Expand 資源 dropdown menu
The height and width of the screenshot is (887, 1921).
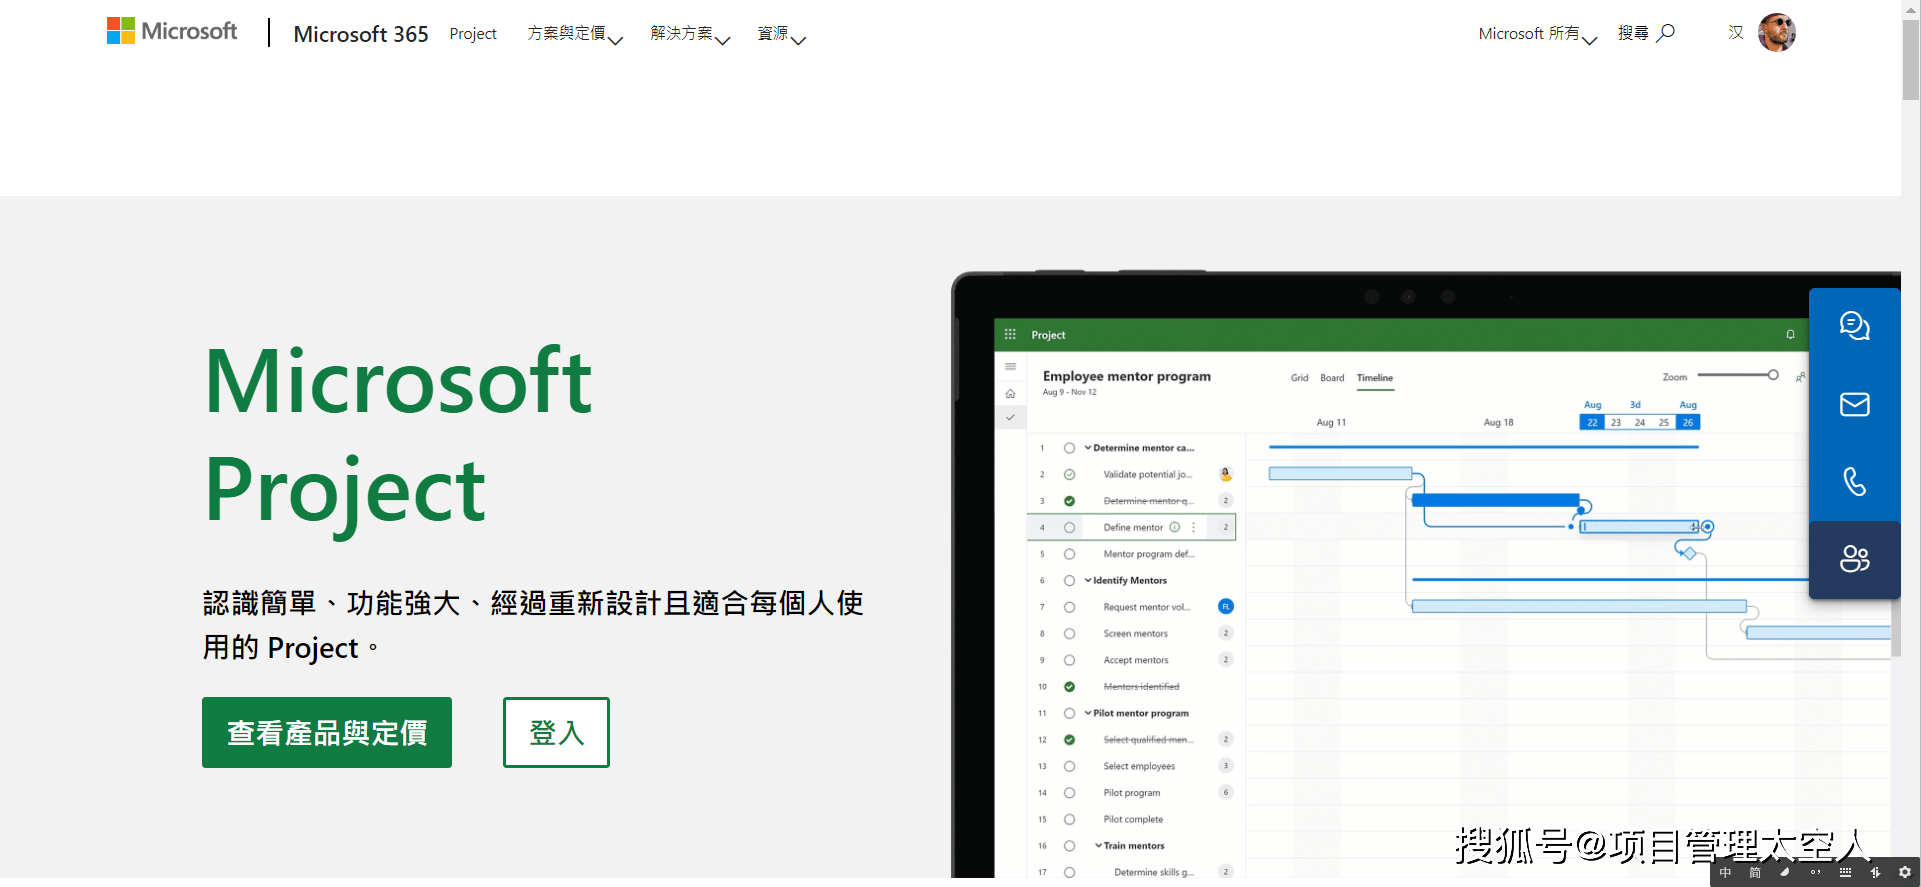click(x=781, y=34)
